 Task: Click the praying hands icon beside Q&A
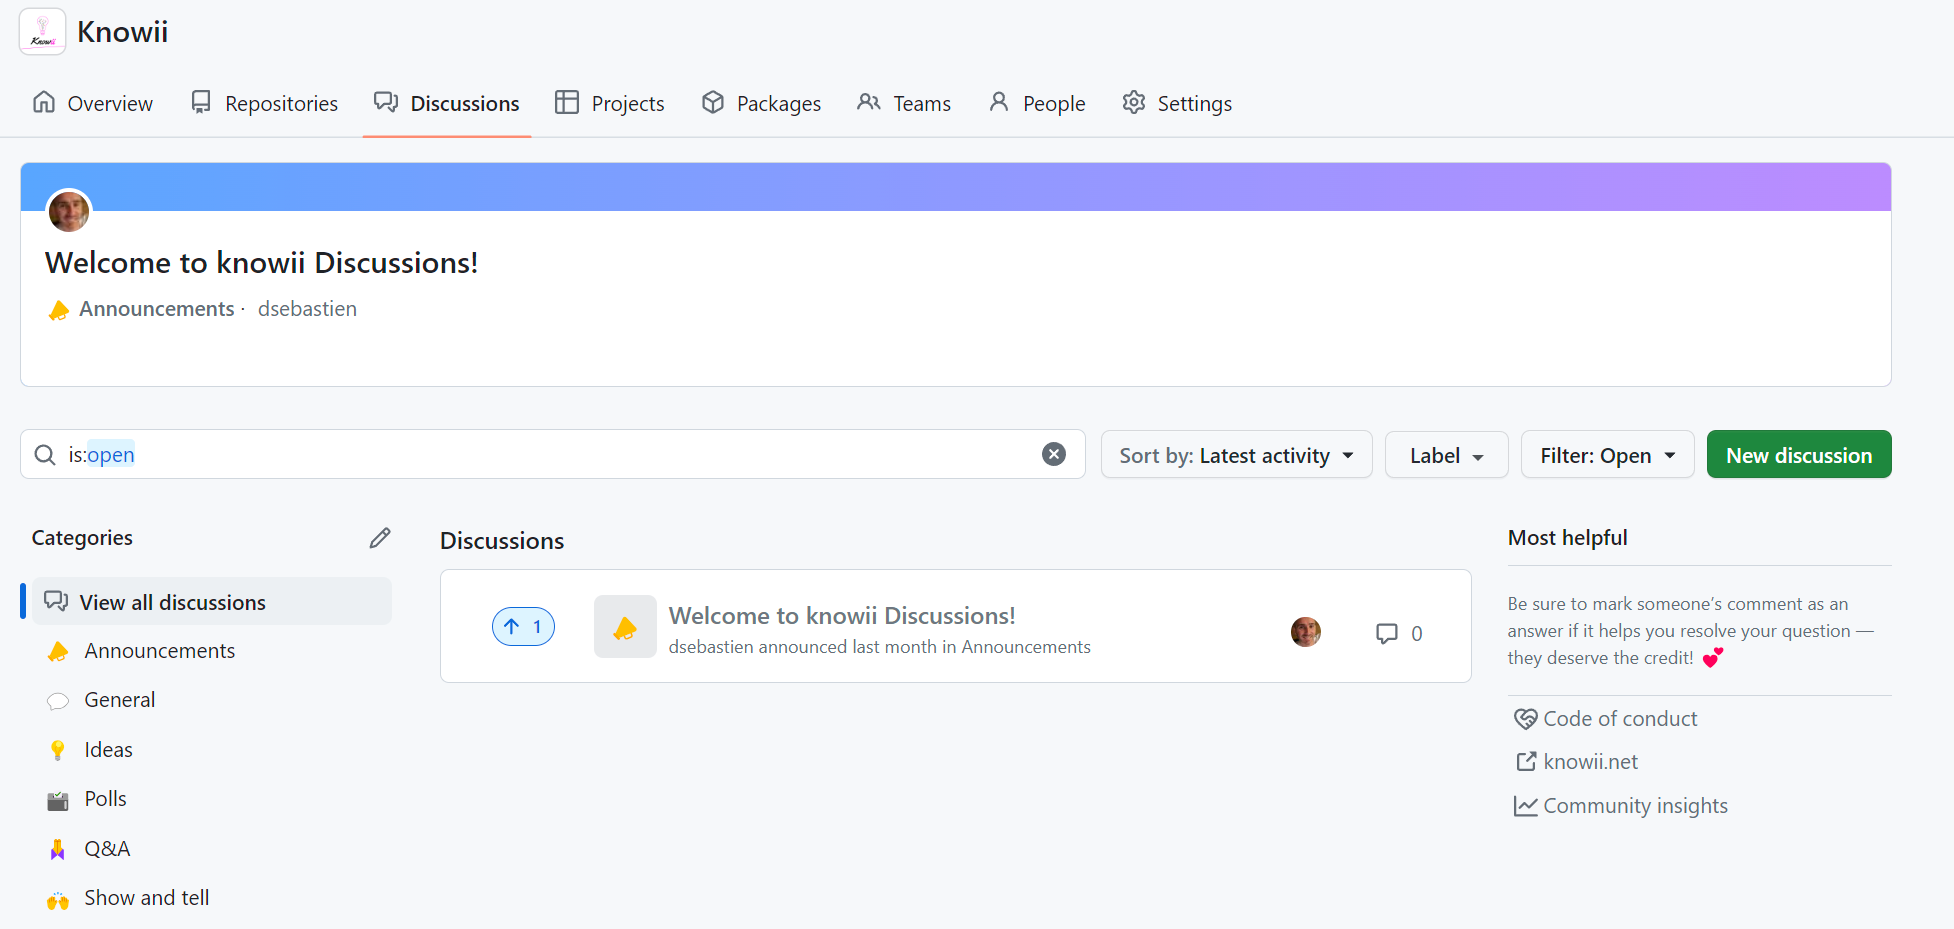58,849
